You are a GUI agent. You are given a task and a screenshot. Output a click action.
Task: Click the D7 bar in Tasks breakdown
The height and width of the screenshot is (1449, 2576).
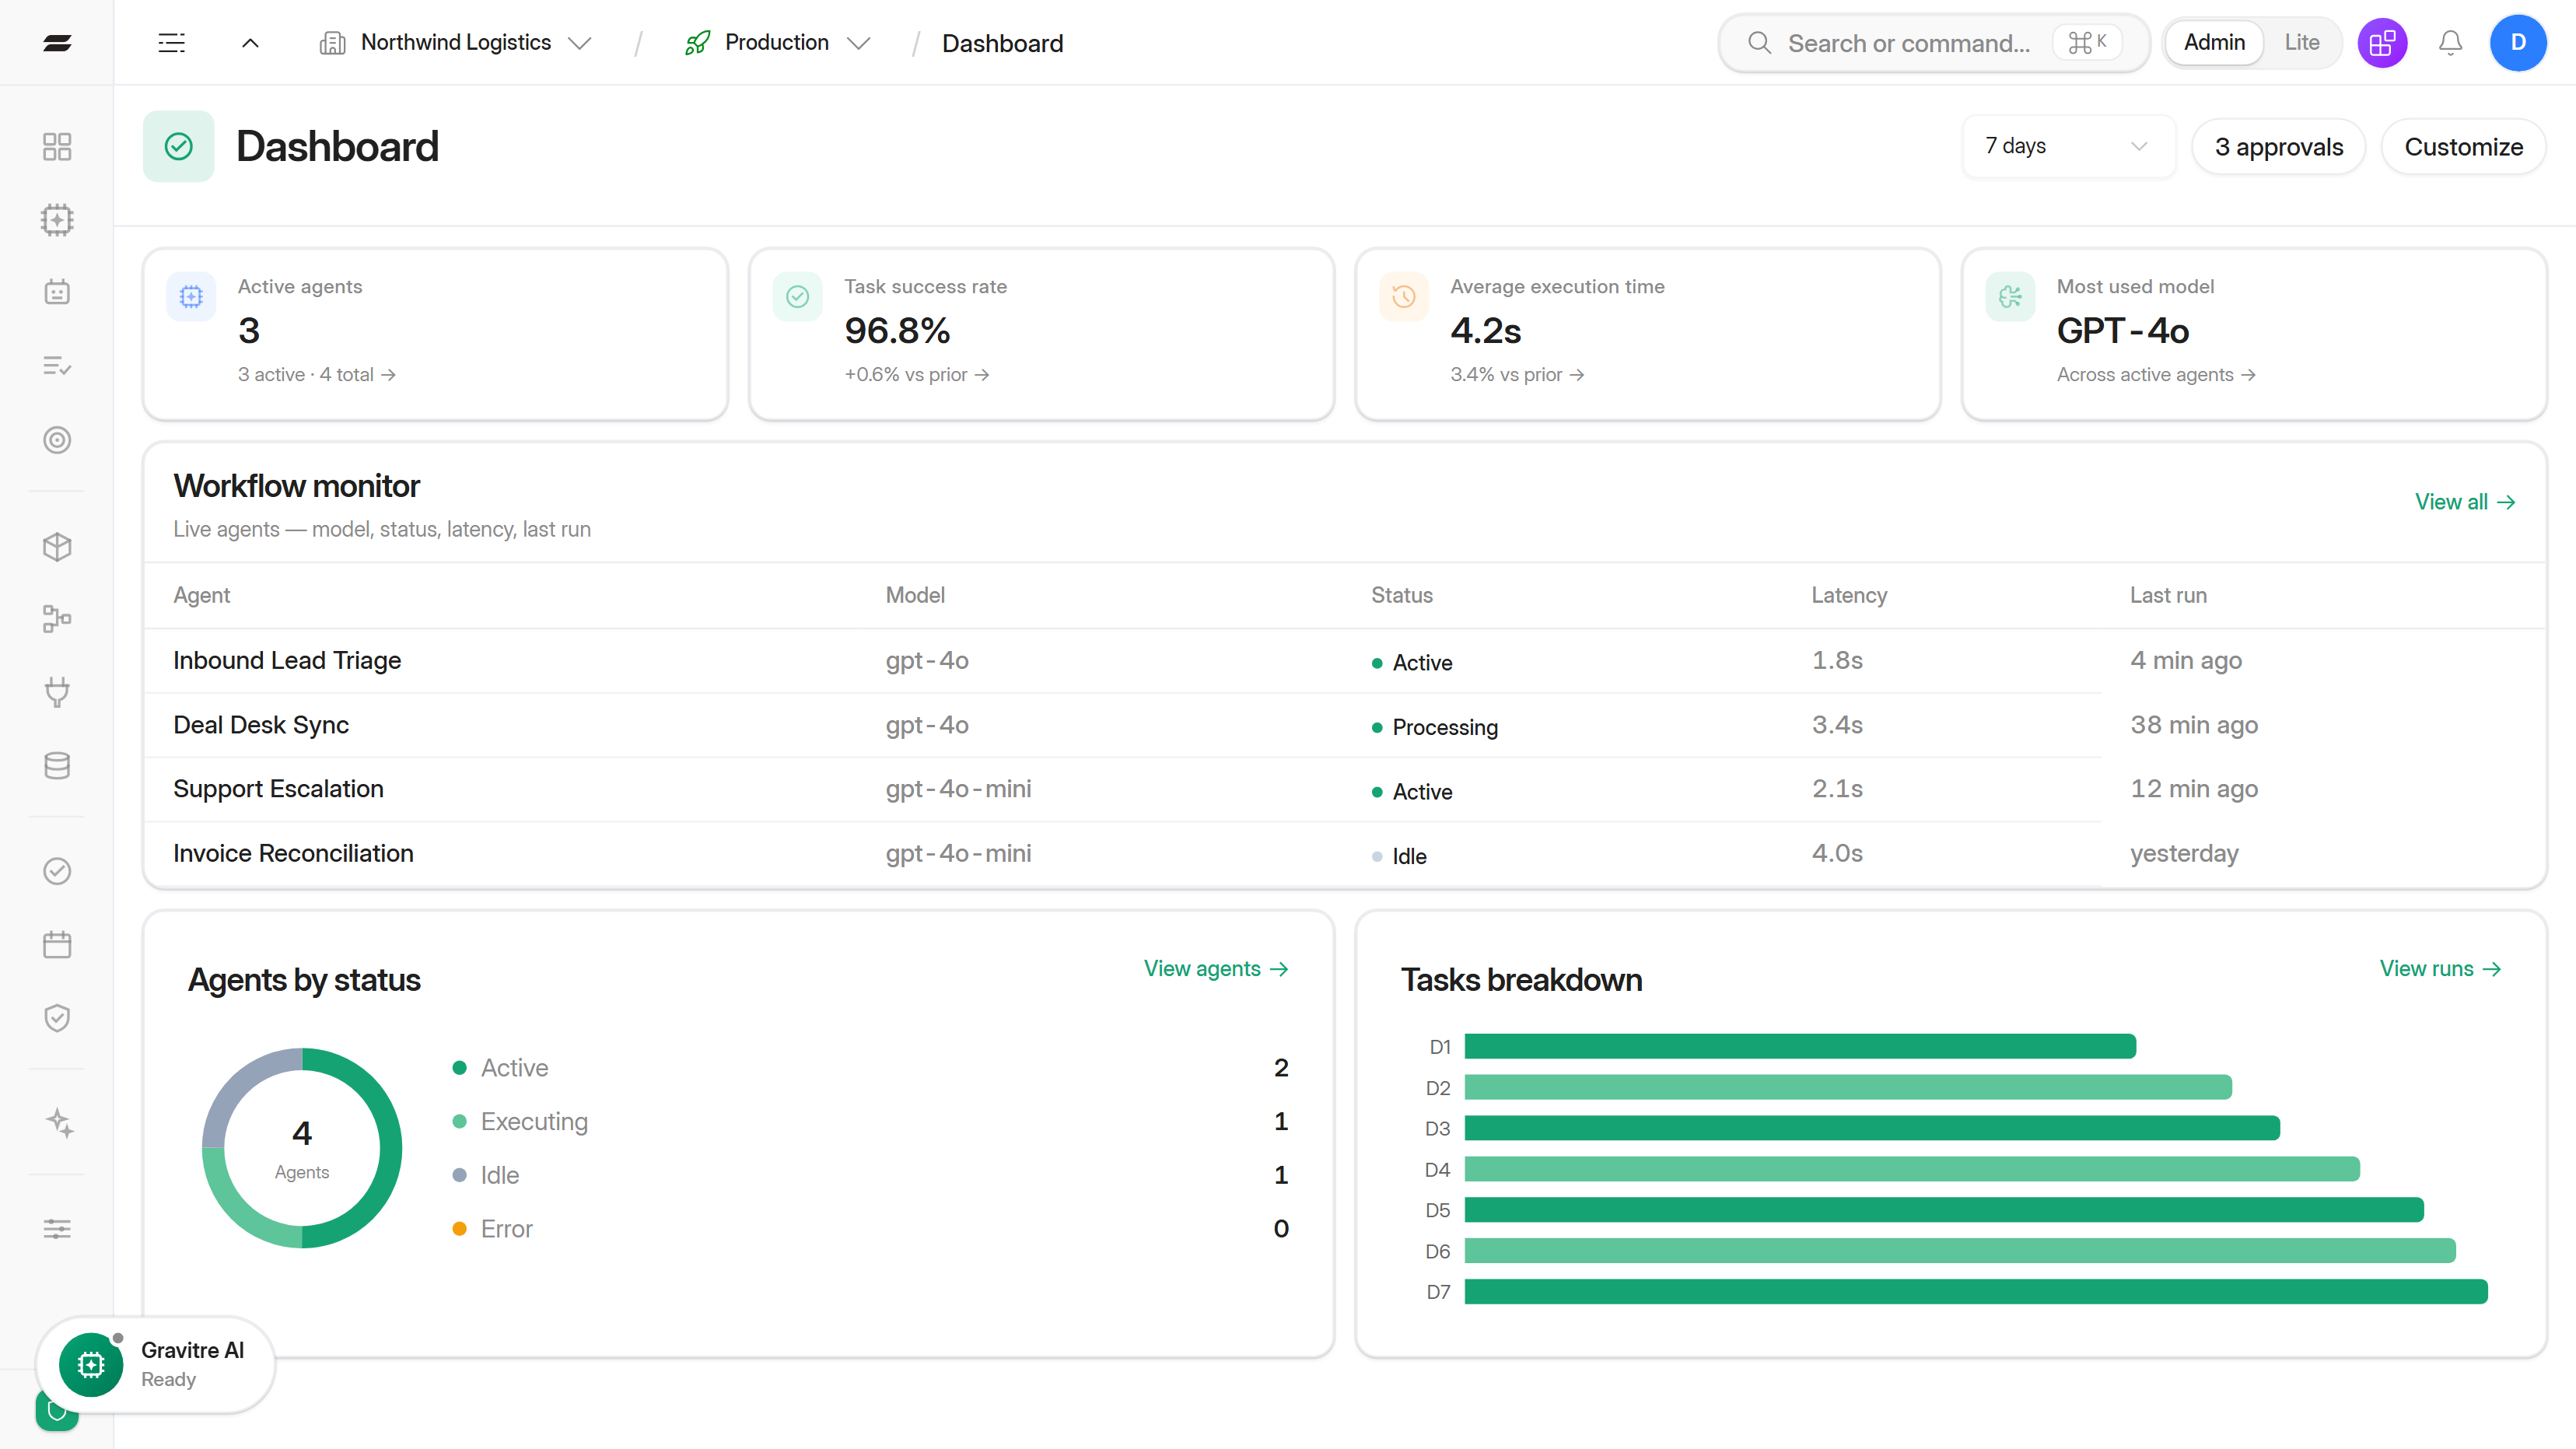[x=1976, y=1292]
